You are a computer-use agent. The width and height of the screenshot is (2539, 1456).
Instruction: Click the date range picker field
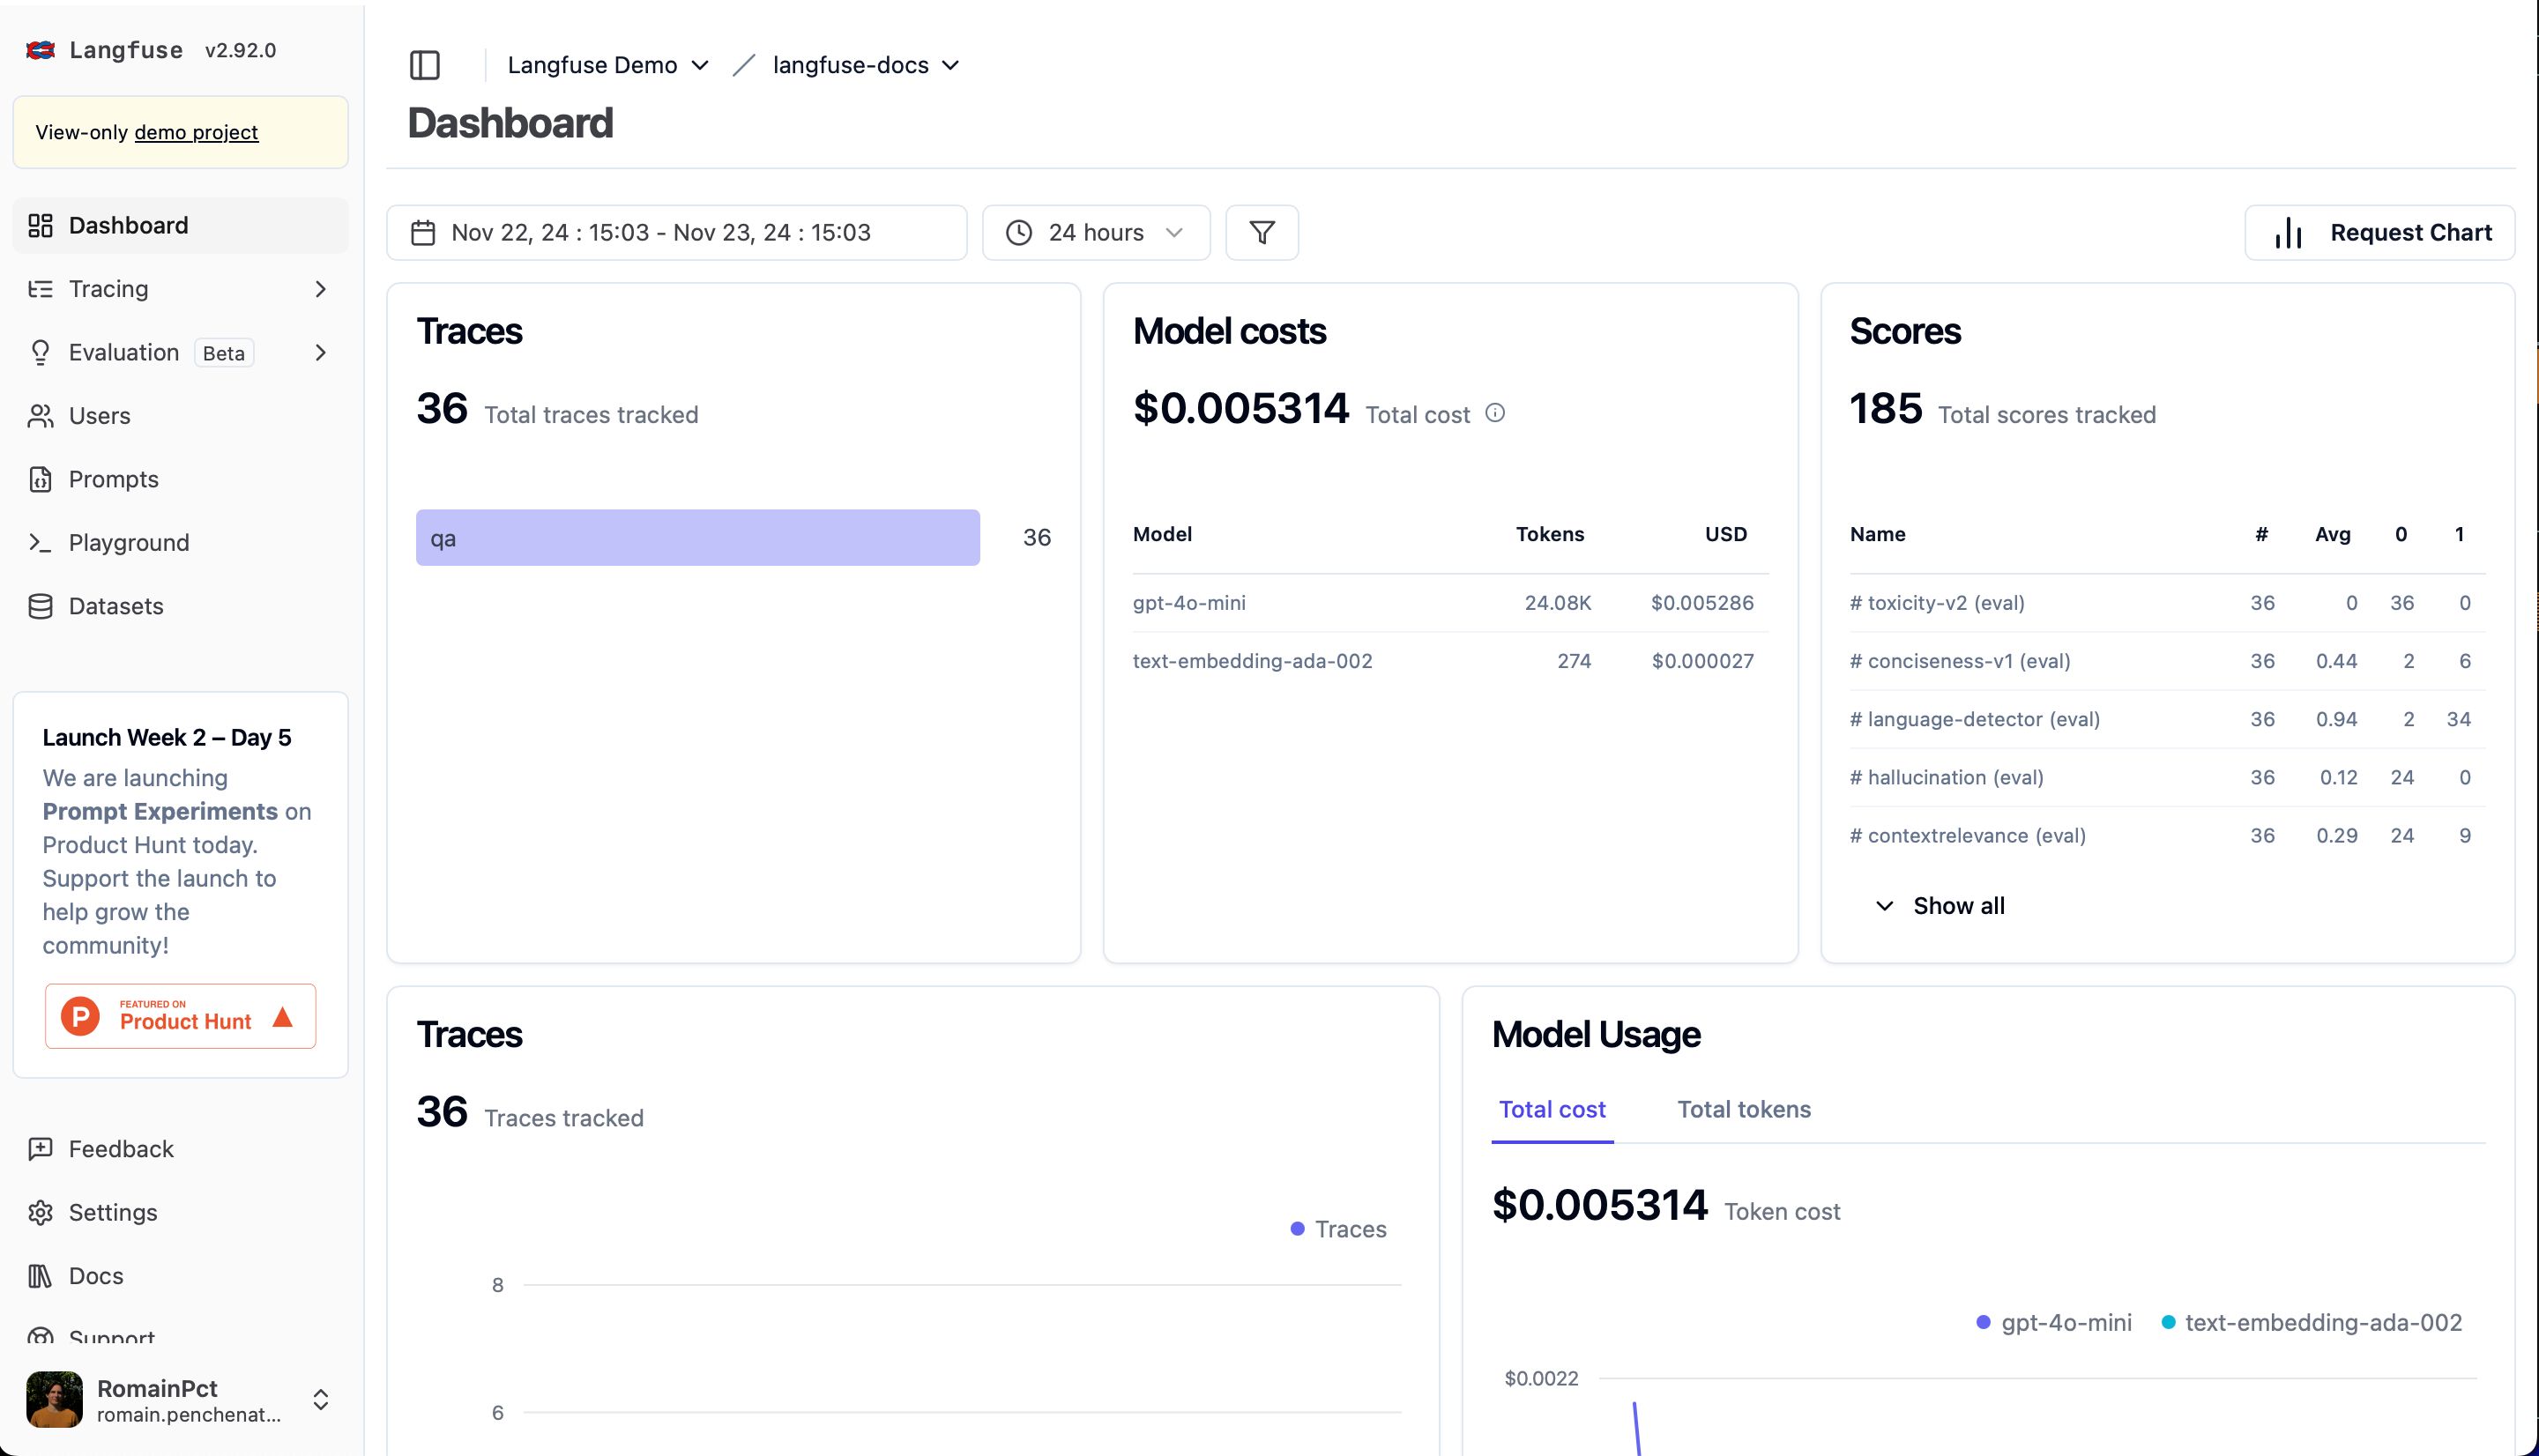coord(677,233)
